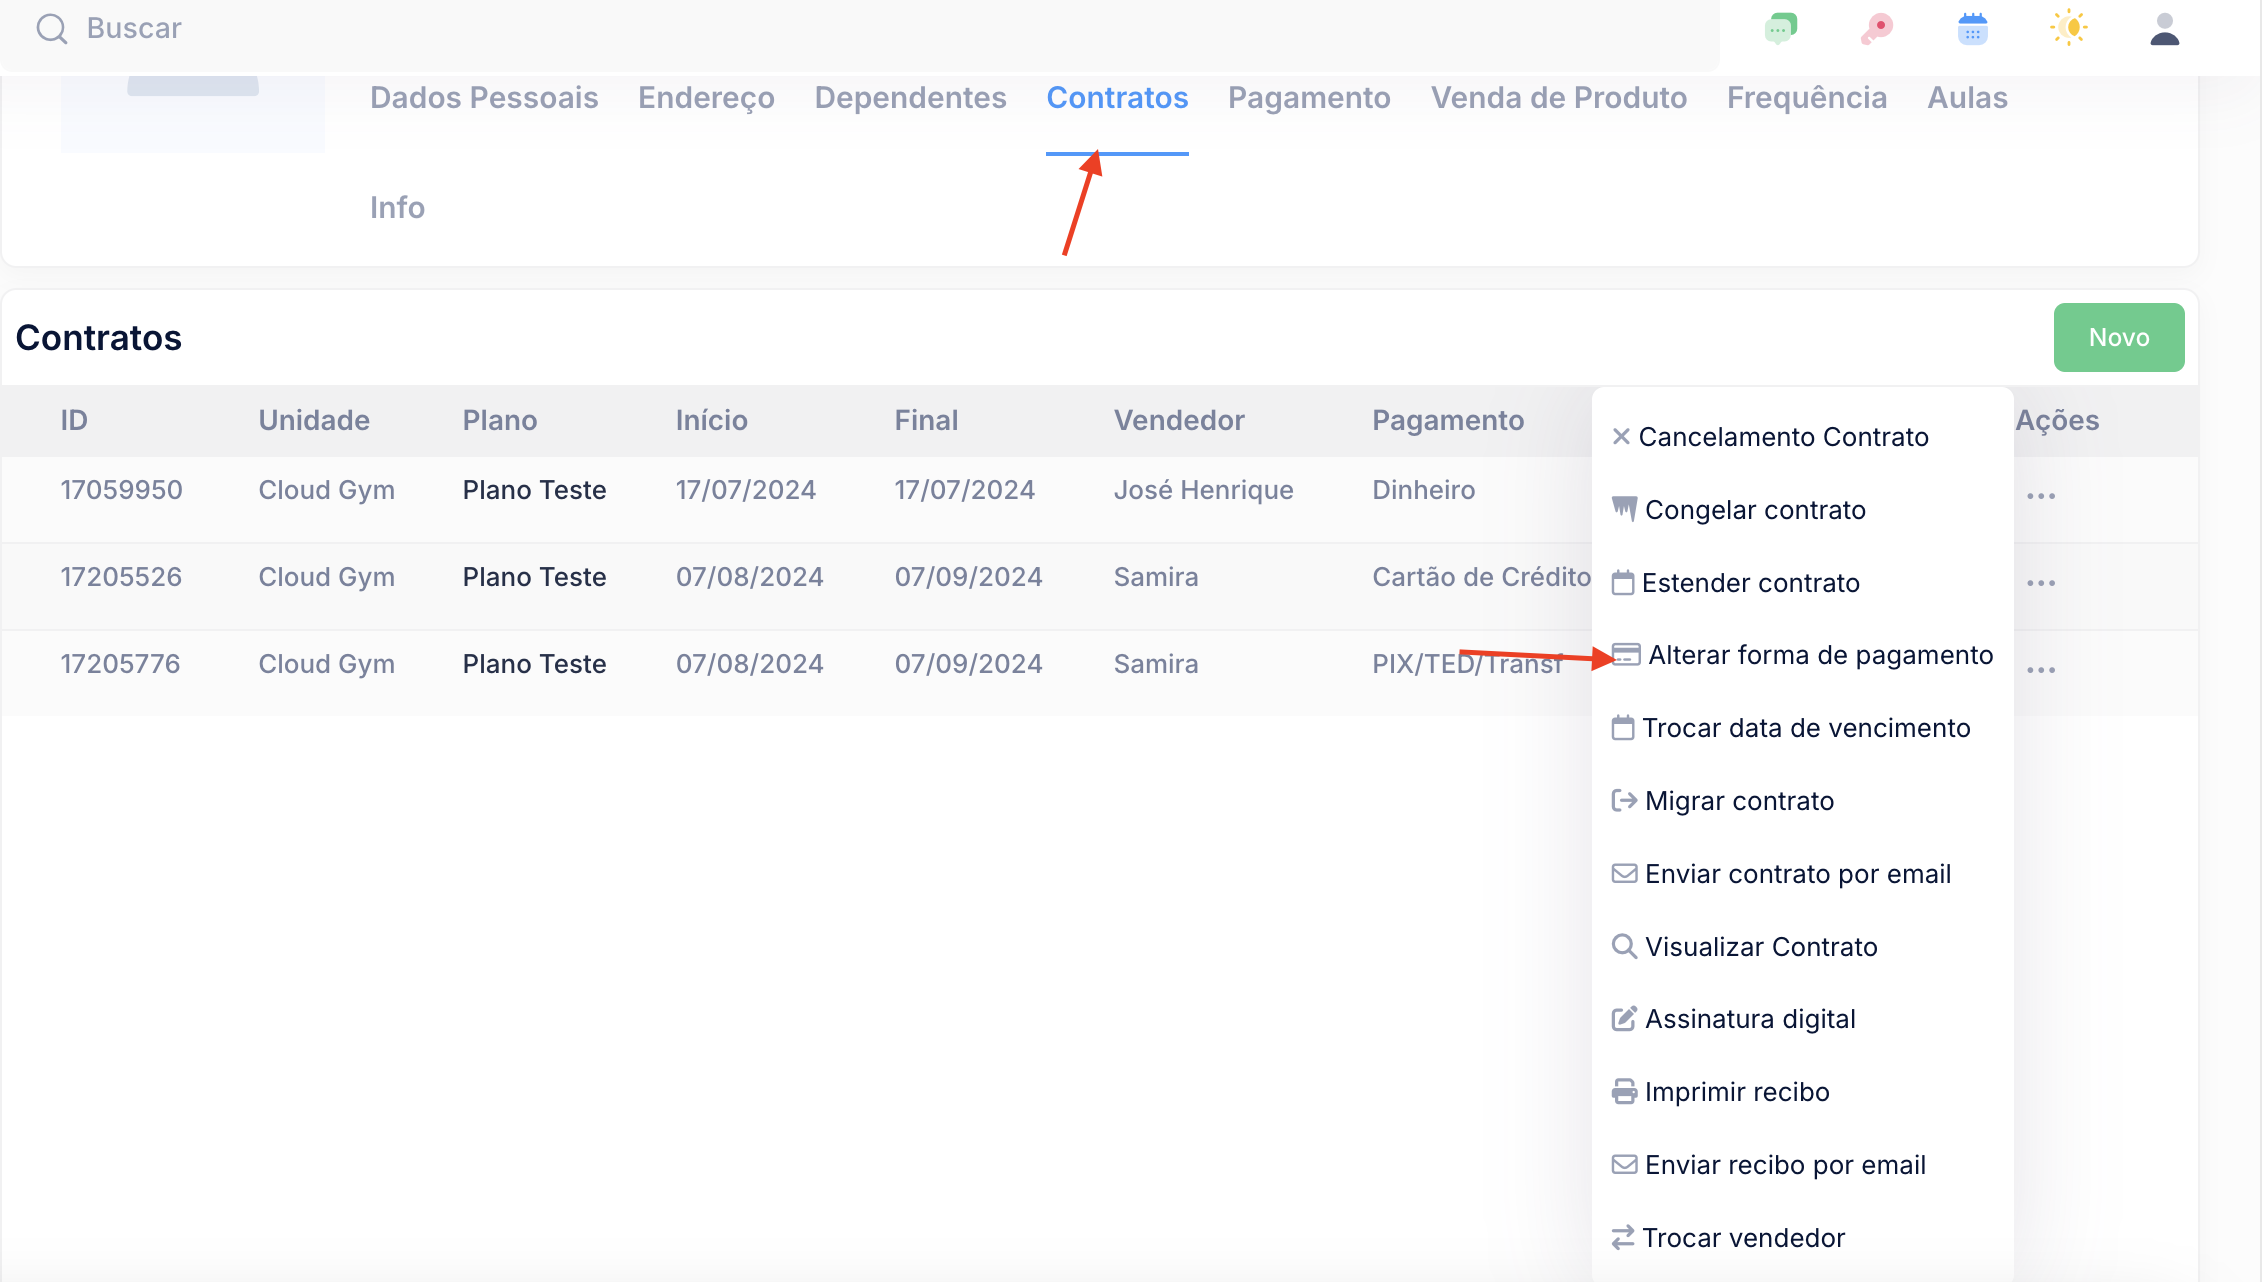Choose Trocar vendedor option

(1742, 1238)
